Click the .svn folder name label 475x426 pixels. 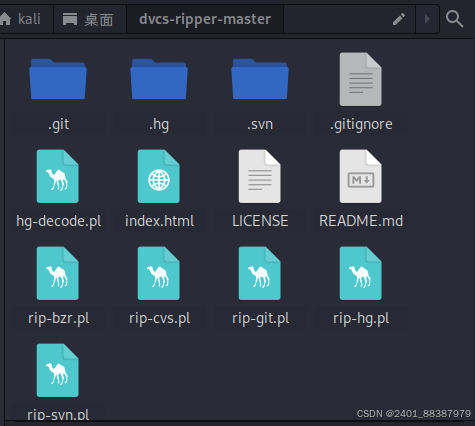click(260, 124)
